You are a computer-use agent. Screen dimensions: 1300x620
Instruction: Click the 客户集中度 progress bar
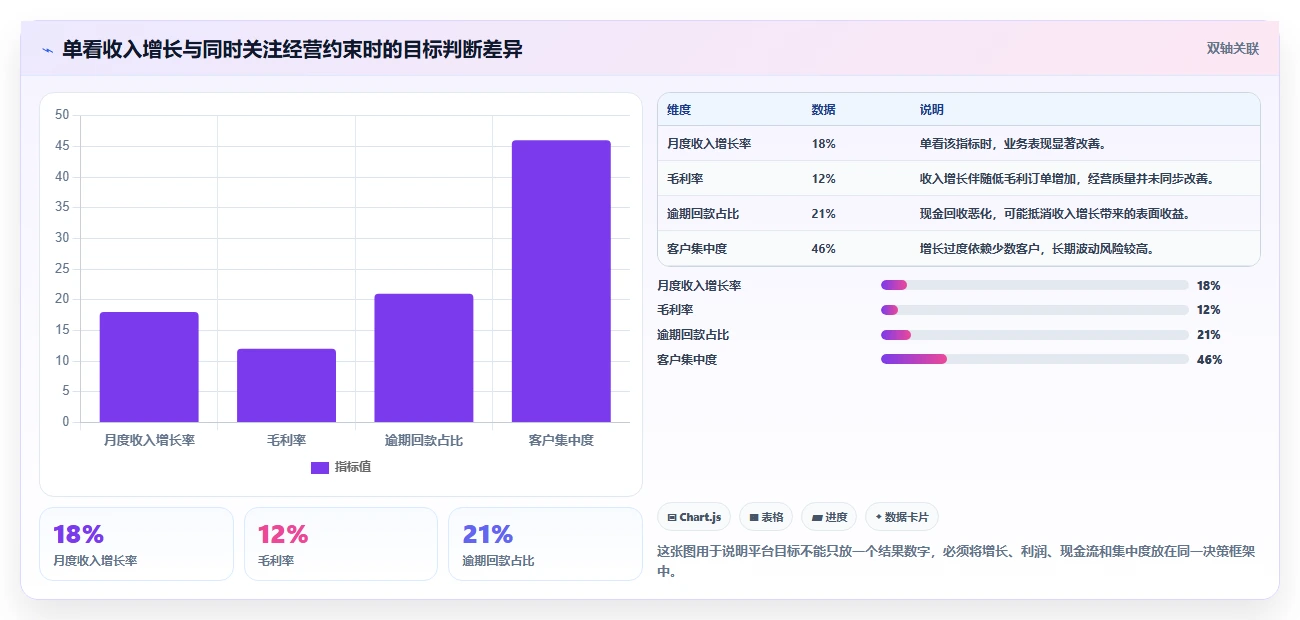click(x=1034, y=359)
